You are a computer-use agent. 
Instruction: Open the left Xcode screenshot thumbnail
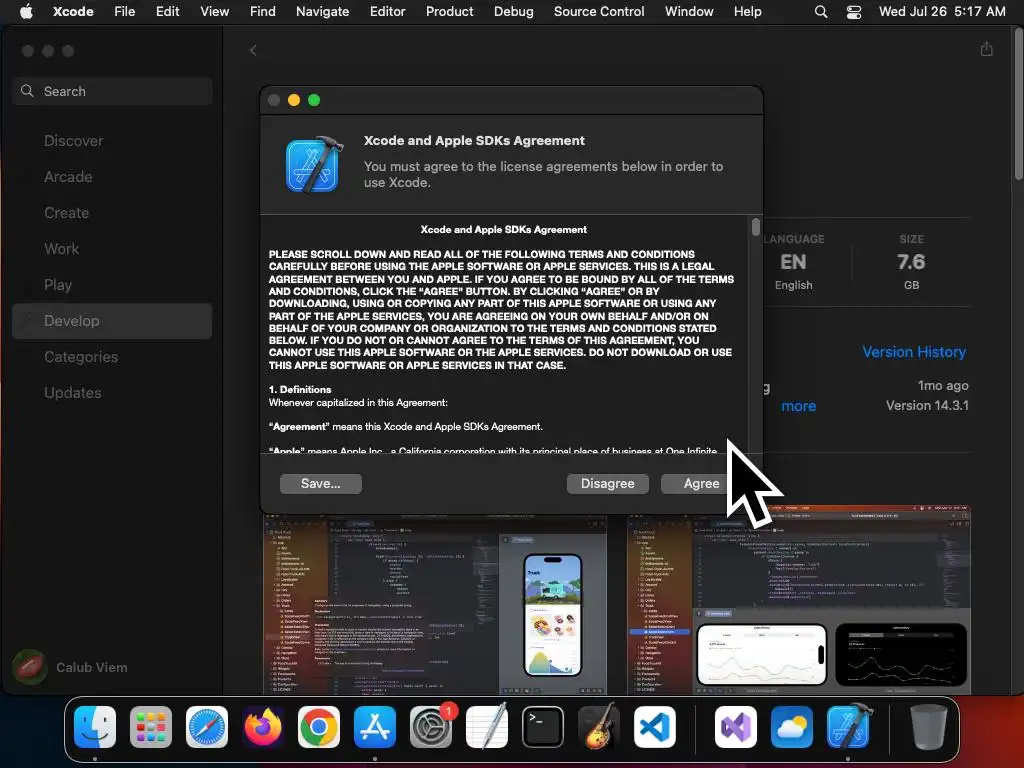(x=435, y=604)
